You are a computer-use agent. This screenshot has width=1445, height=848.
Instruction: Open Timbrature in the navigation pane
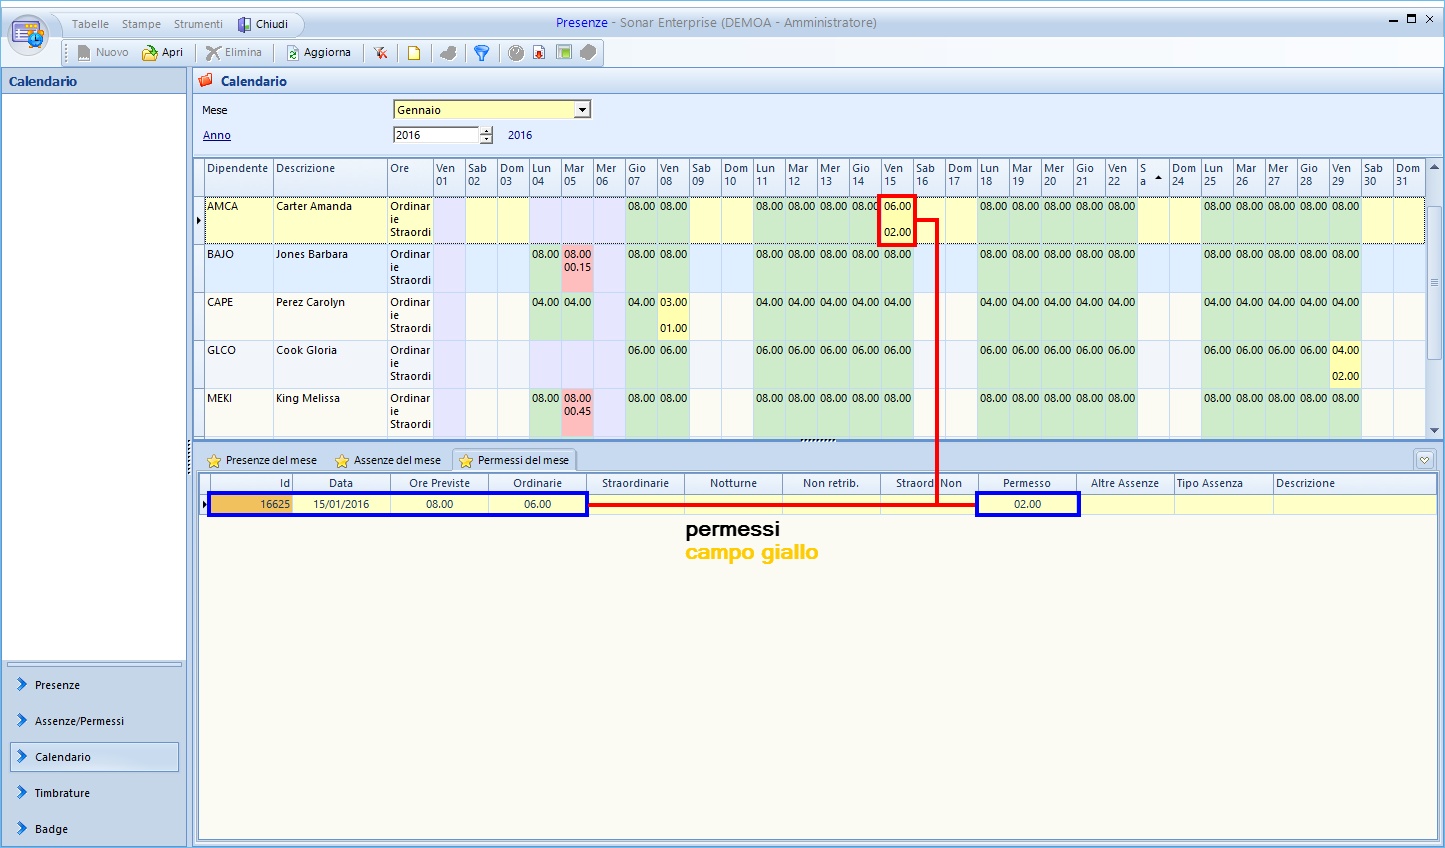click(62, 793)
